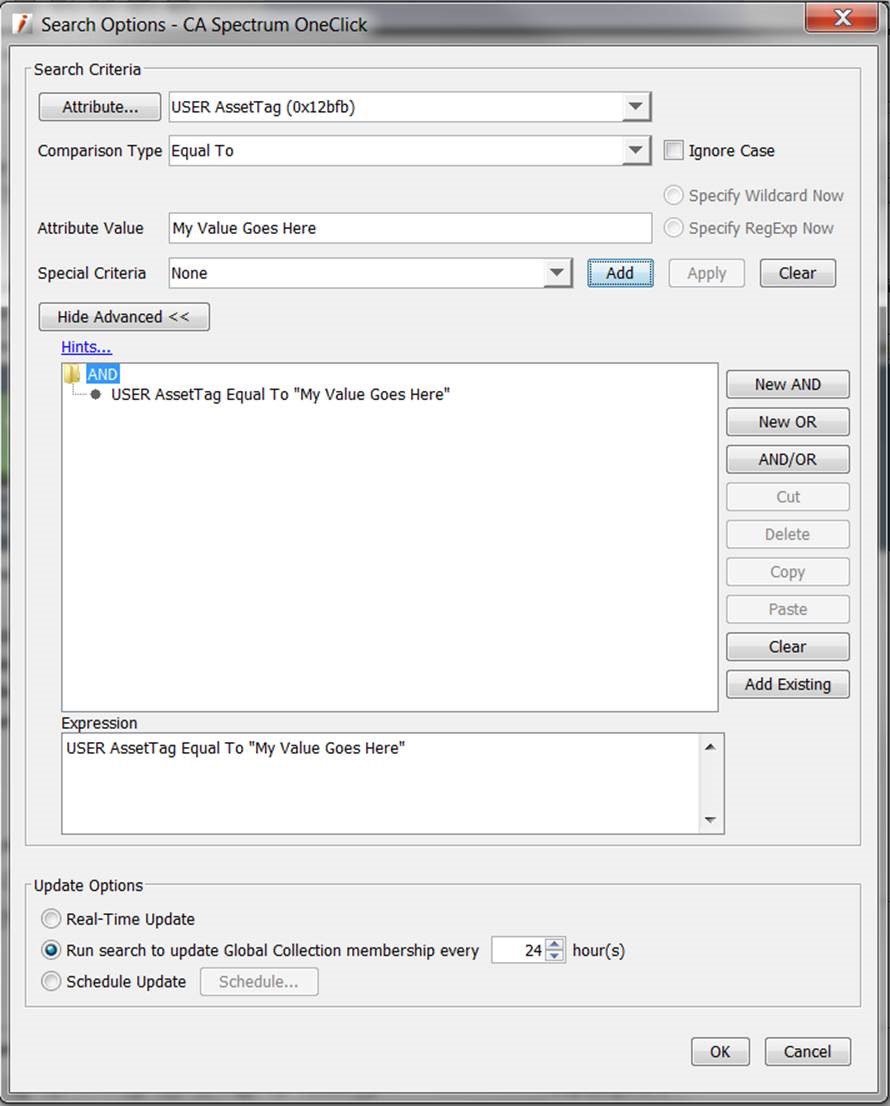Click the Delete button
Image resolution: width=890 pixels, height=1106 pixels.
pyautogui.click(x=787, y=534)
